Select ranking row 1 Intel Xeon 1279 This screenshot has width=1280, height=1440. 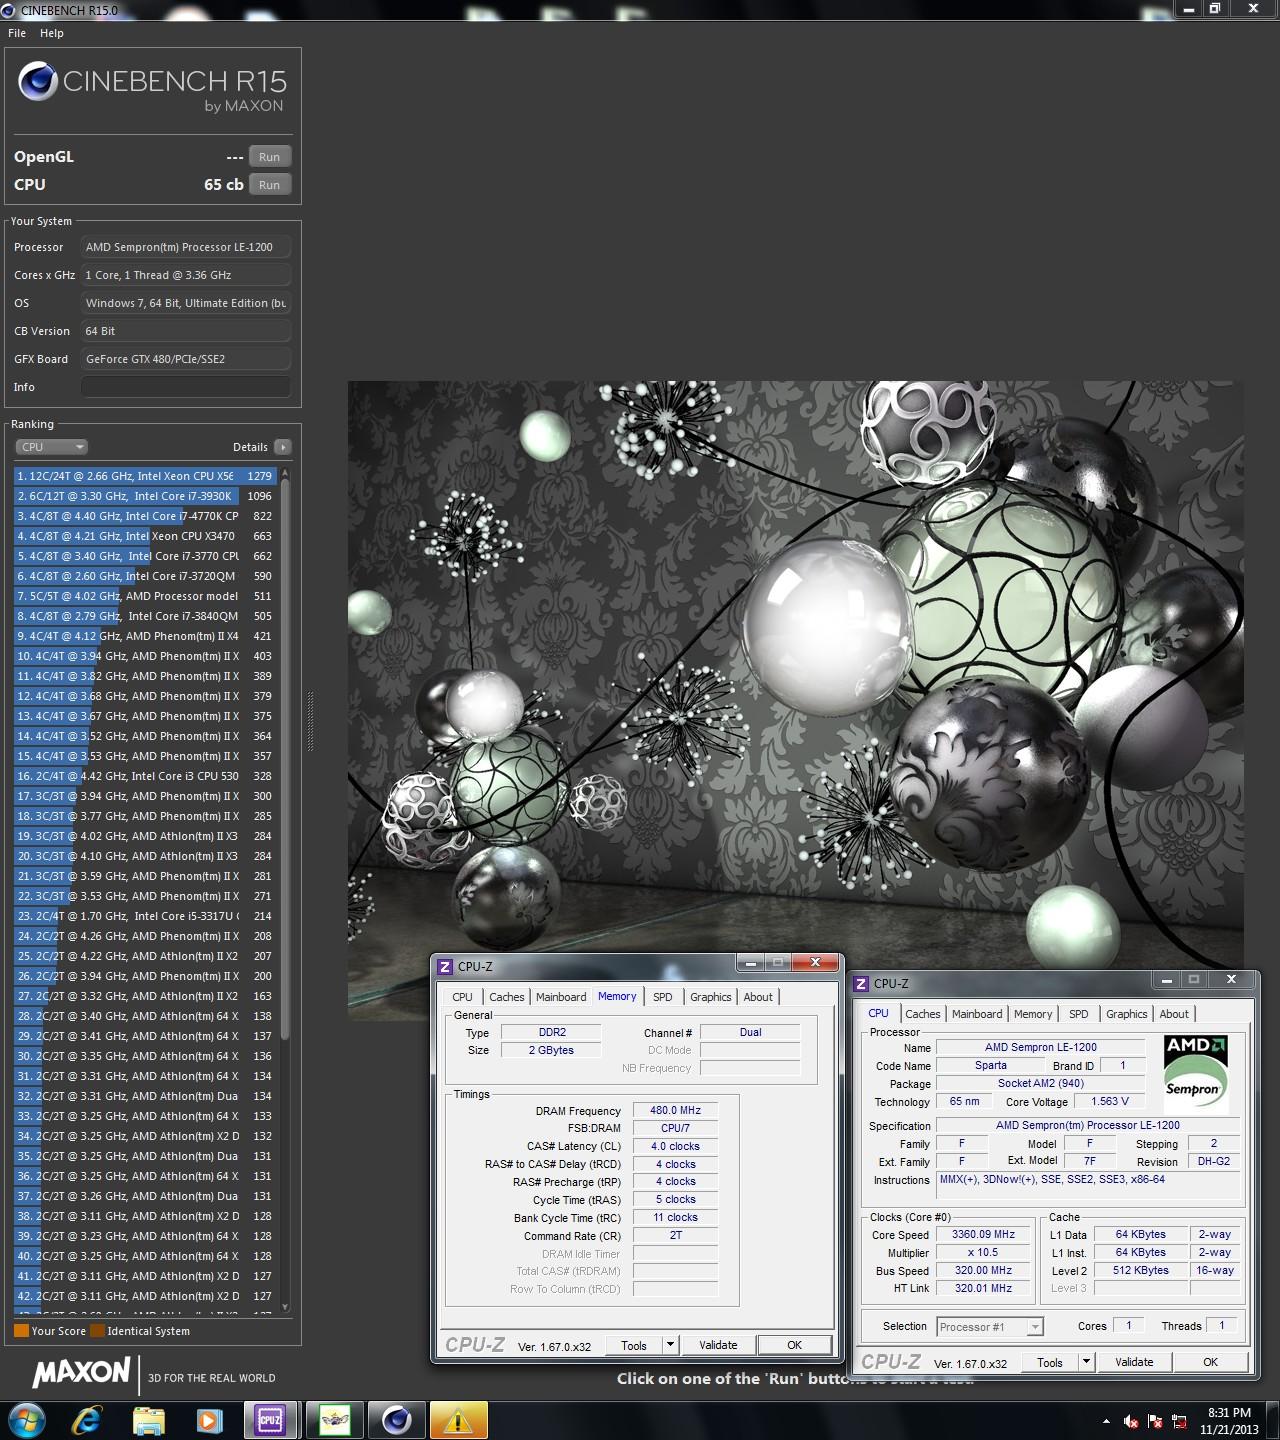click(145, 476)
